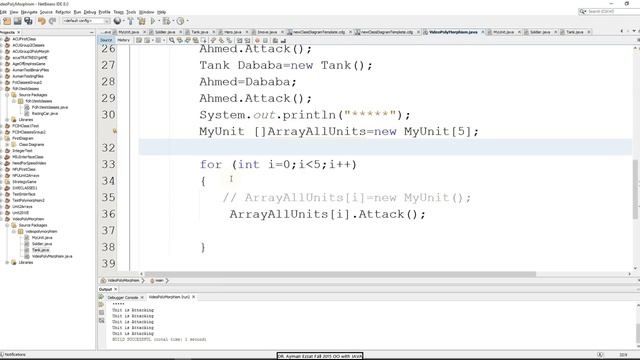
Task: Click the History view button
Action: pyautogui.click(x=123, y=40)
